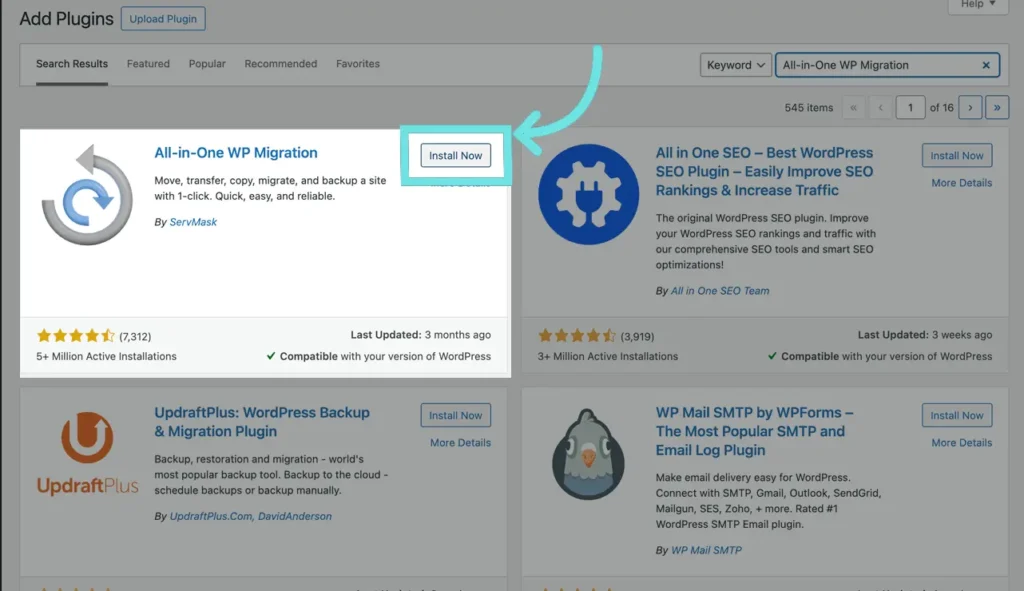Open the Recommended plugins tab
1024x591 pixels.
pos(281,64)
